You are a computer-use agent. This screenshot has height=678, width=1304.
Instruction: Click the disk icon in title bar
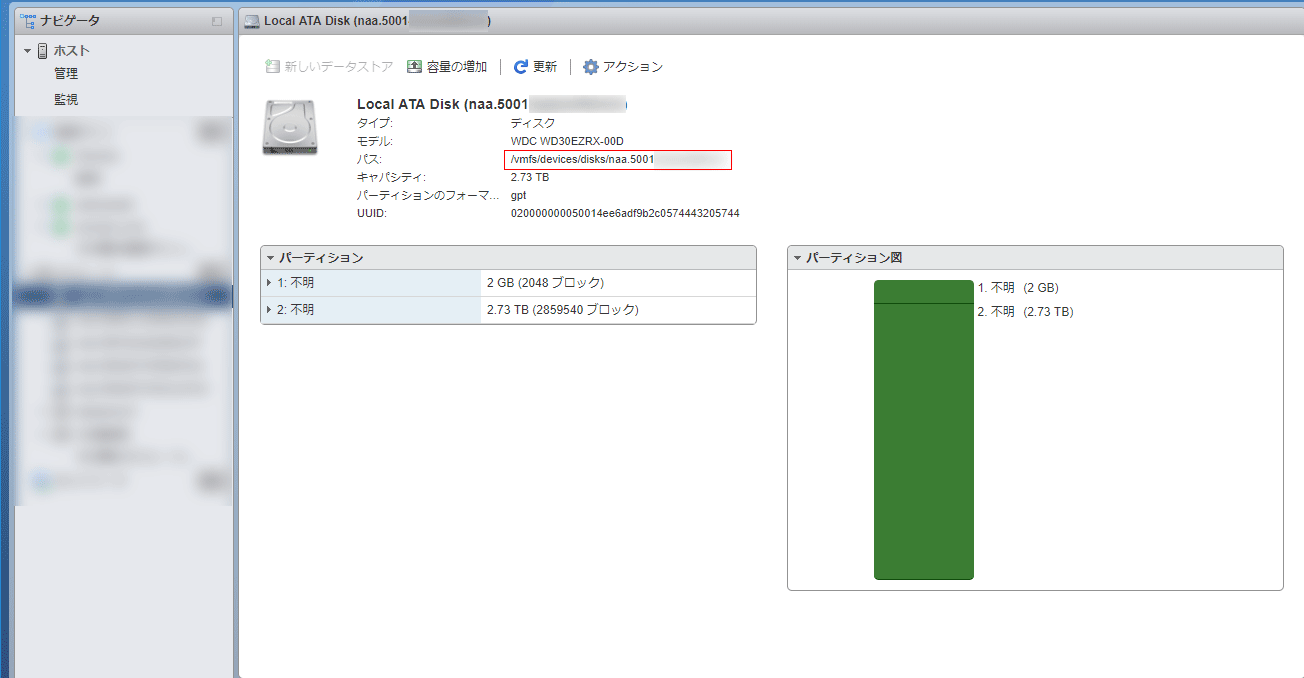[252, 21]
